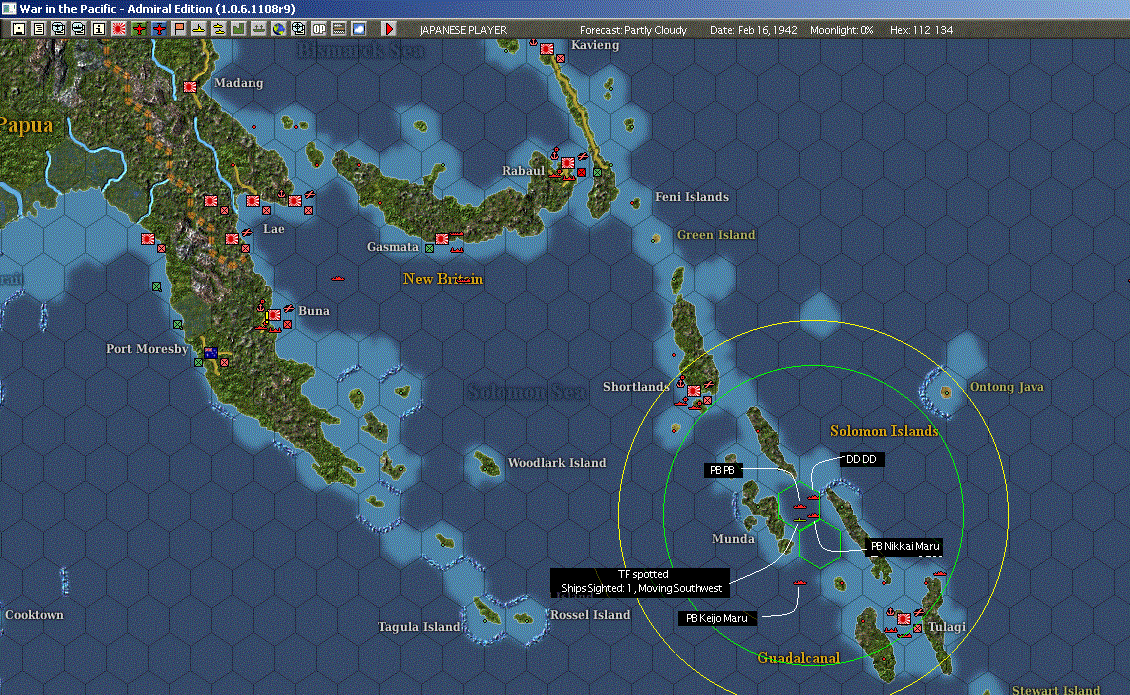Open the save game disk icon
This screenshot has width=1130, height=695.
[19, 29]
